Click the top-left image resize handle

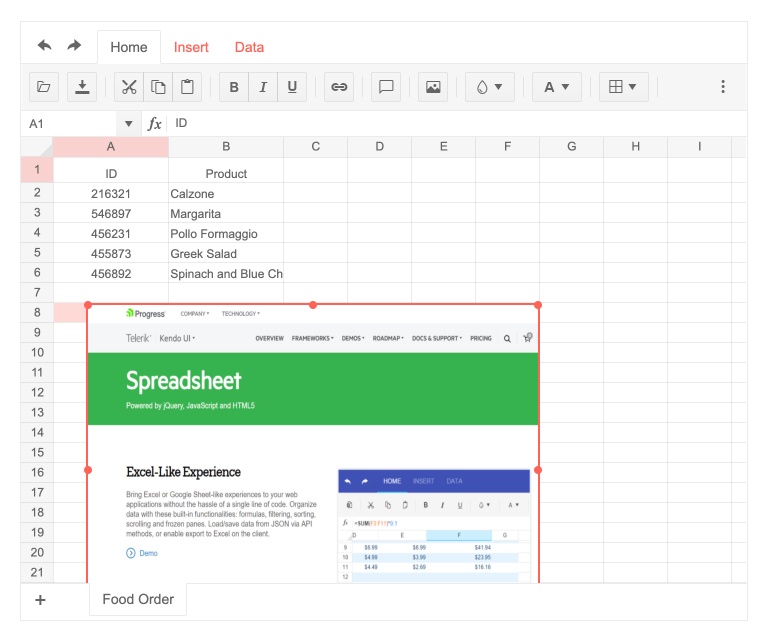point(88,305)
